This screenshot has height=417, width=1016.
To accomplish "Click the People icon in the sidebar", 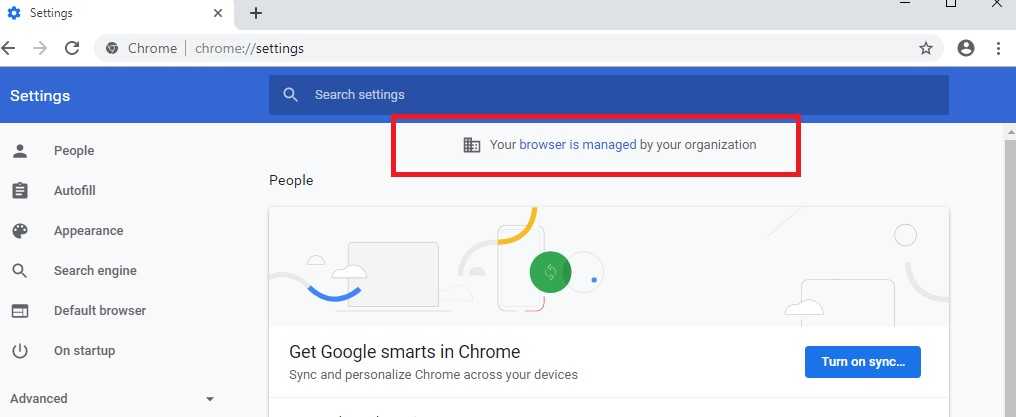I will click(x=19, y=151).
